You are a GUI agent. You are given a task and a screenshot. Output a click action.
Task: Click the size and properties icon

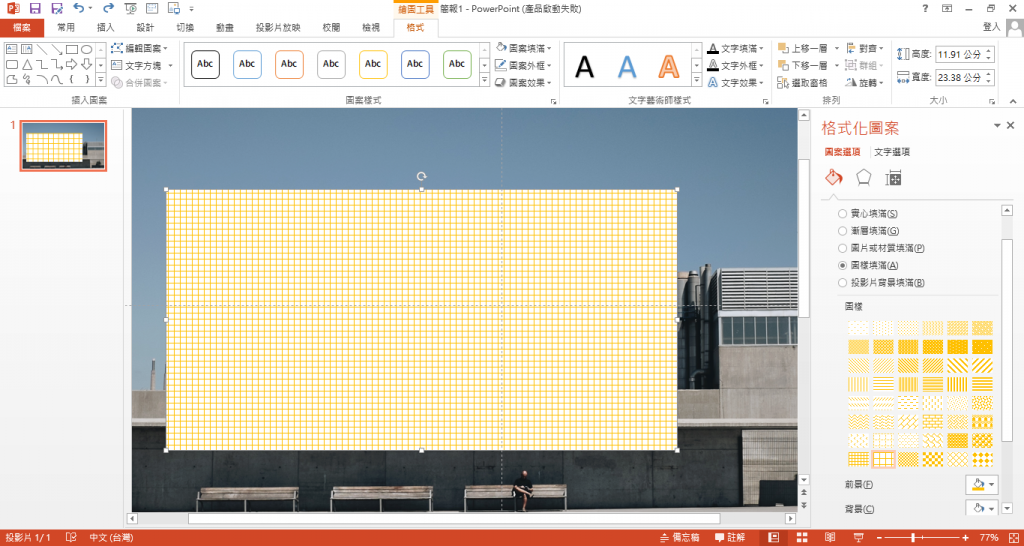pyautogui.click(x=893, y=178)
